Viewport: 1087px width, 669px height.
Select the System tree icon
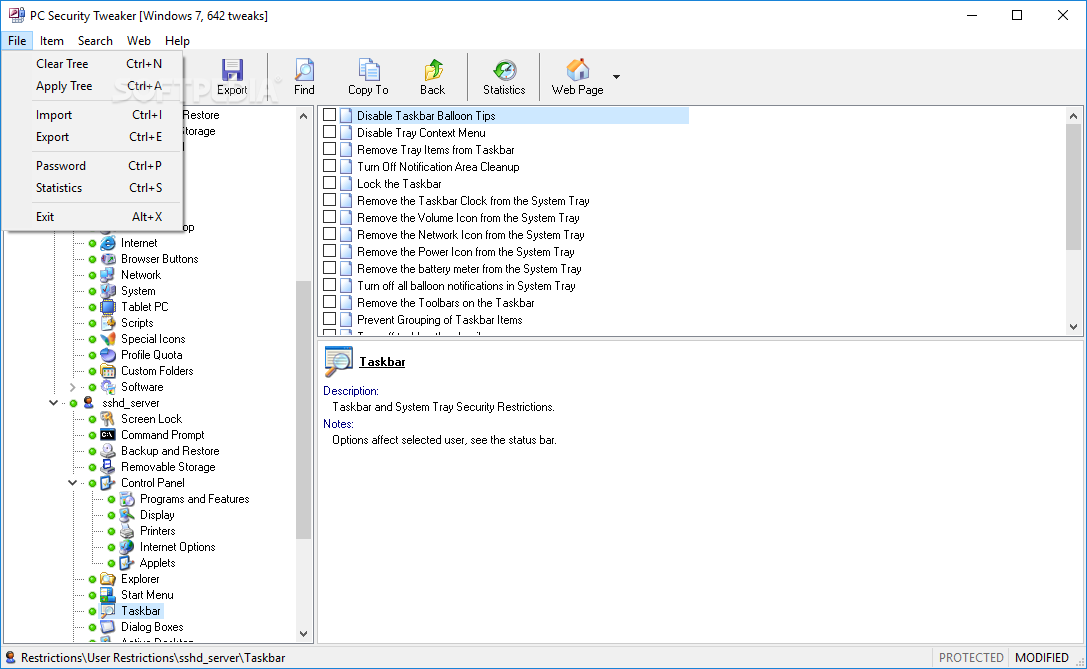click(108, 291)
